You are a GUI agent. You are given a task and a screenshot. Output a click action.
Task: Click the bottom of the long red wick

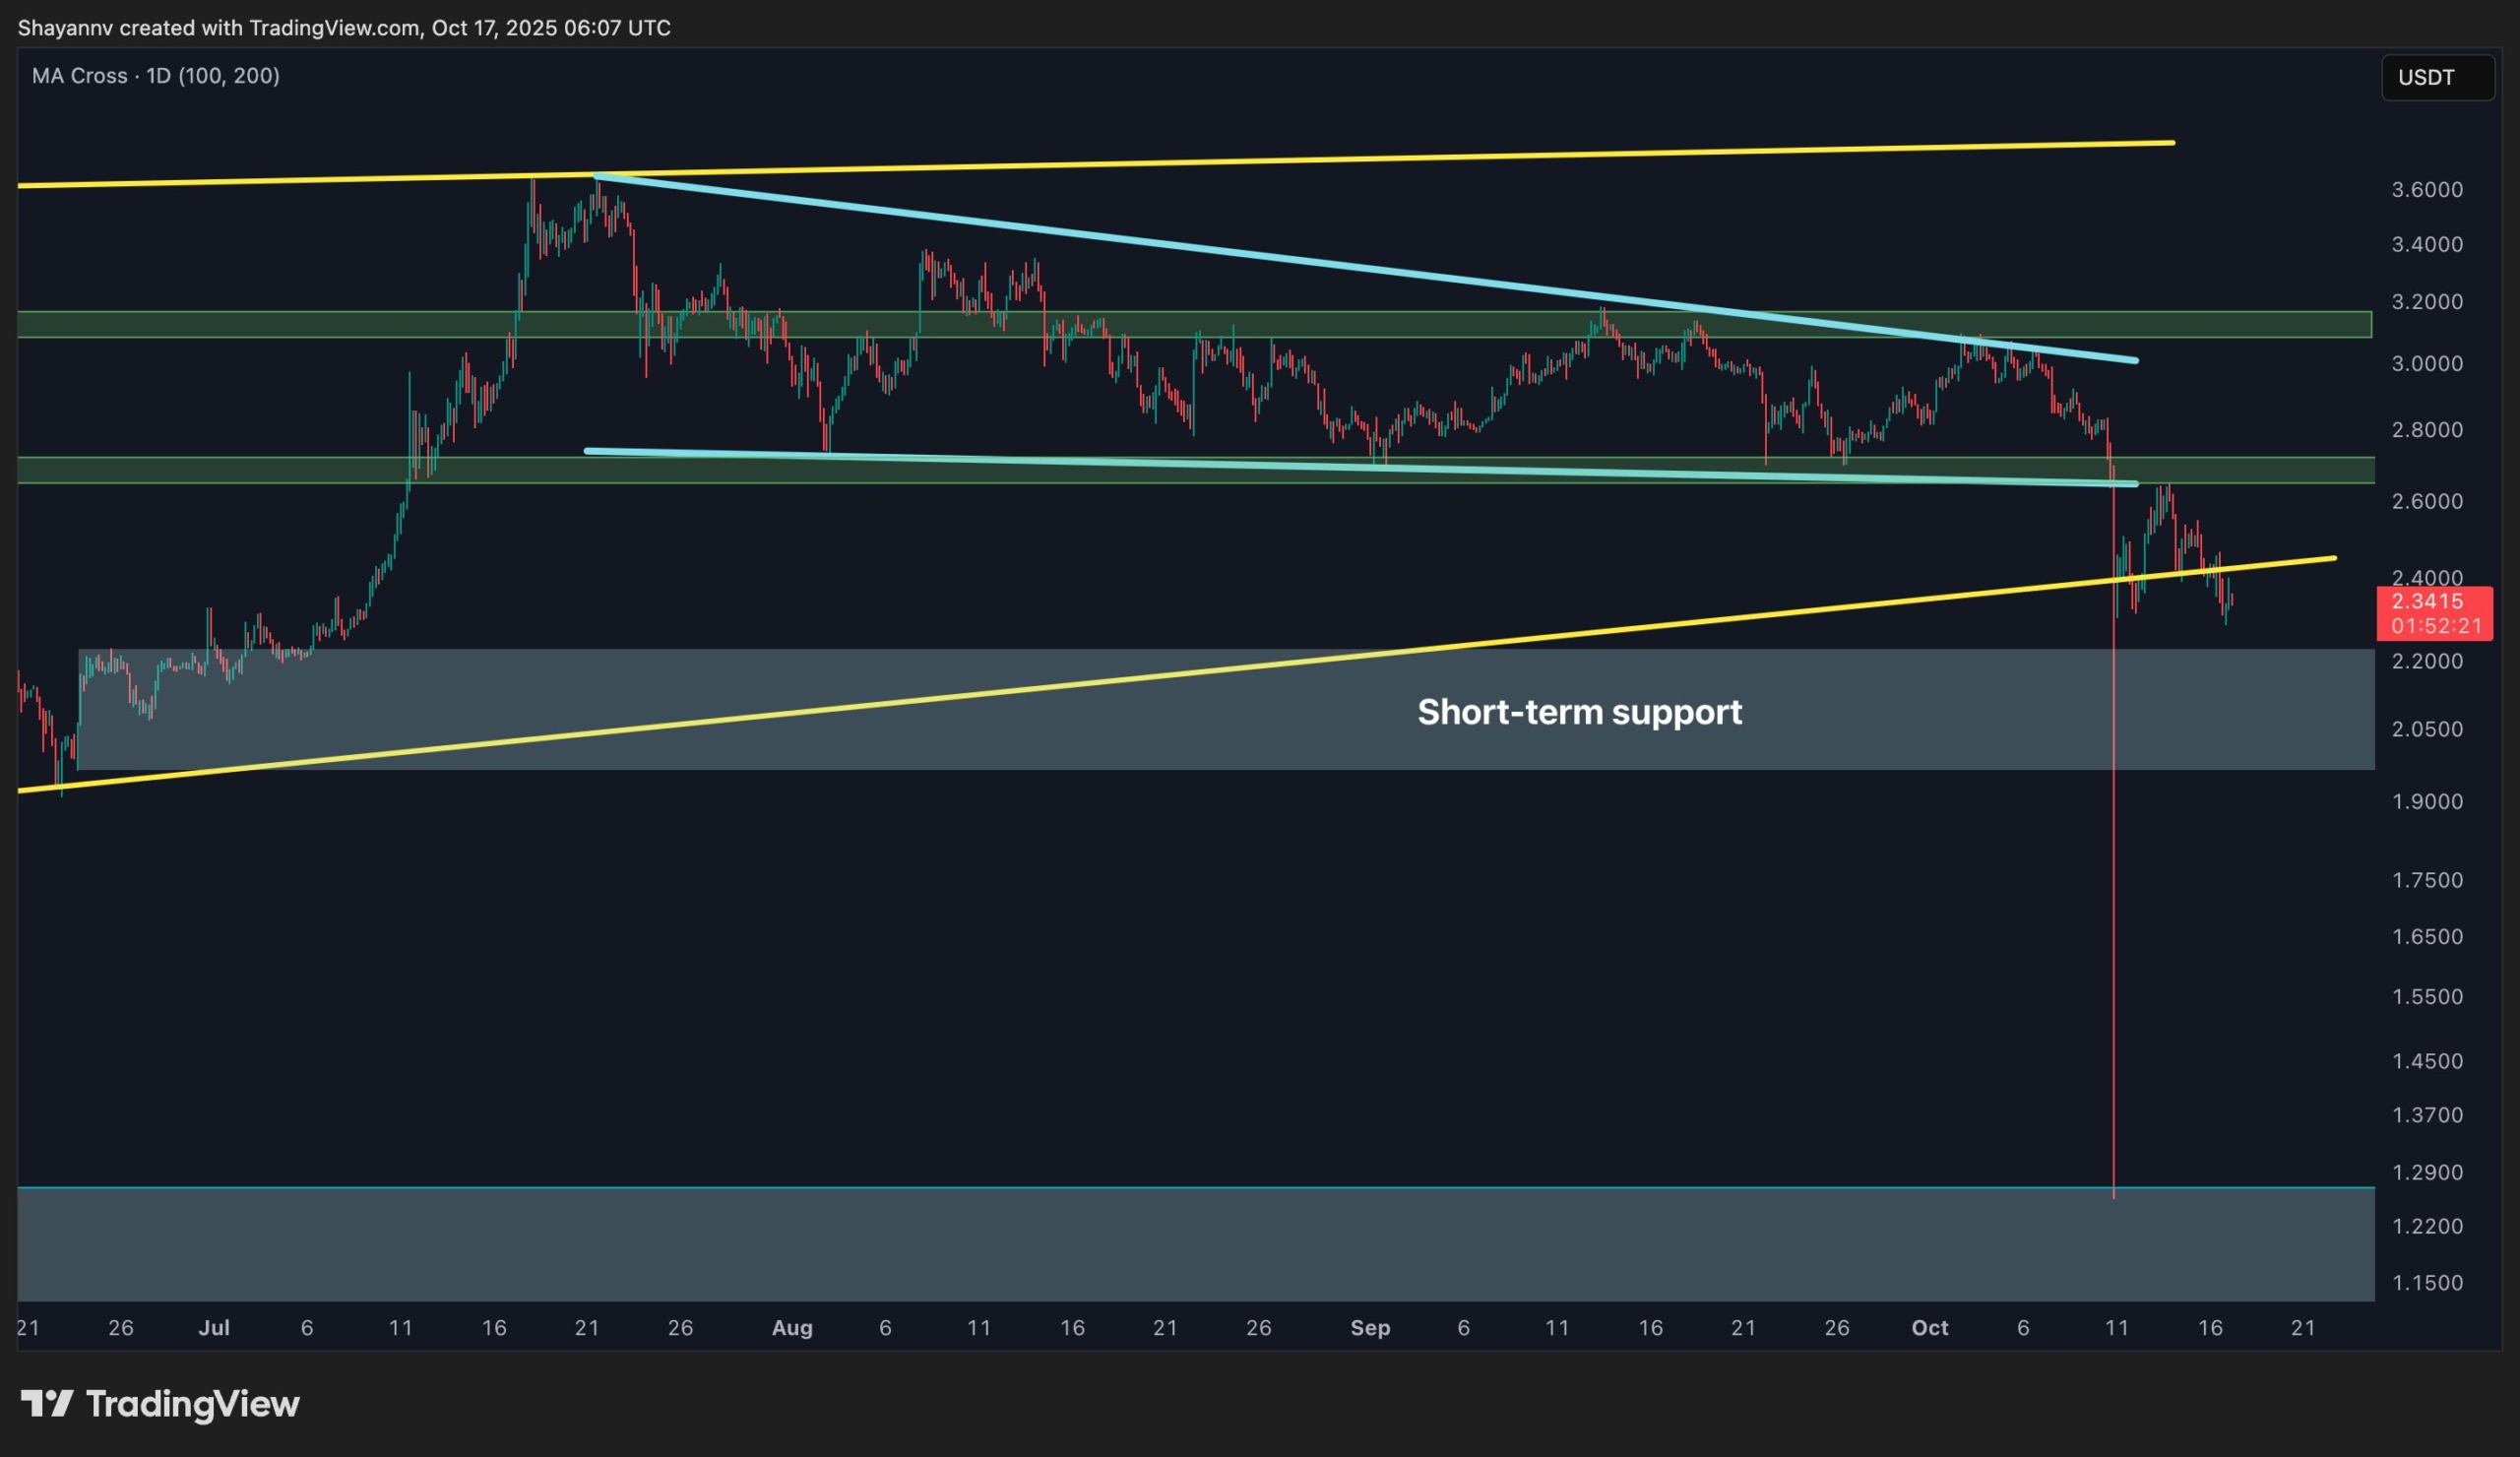[x=2113, y=1196]
